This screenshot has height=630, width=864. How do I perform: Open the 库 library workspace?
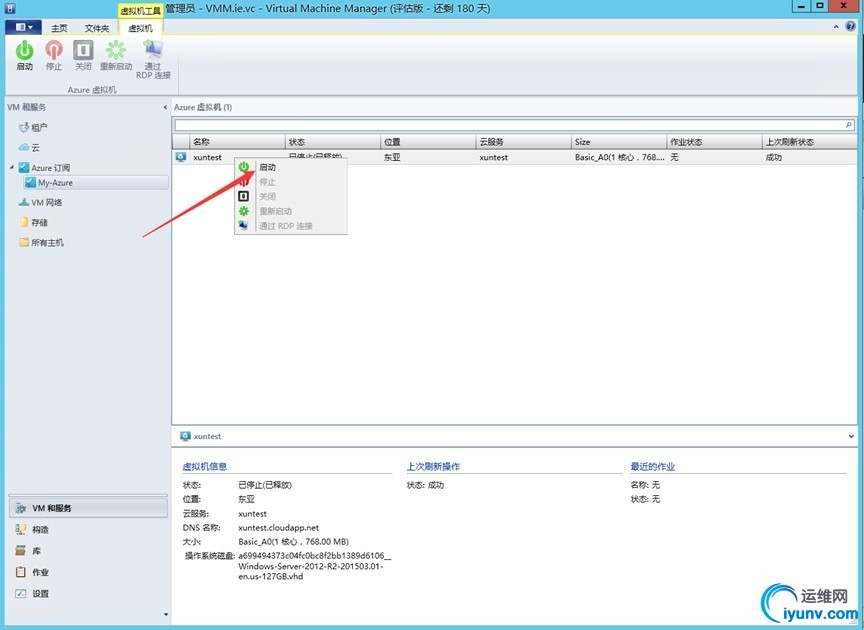[88, 551]
